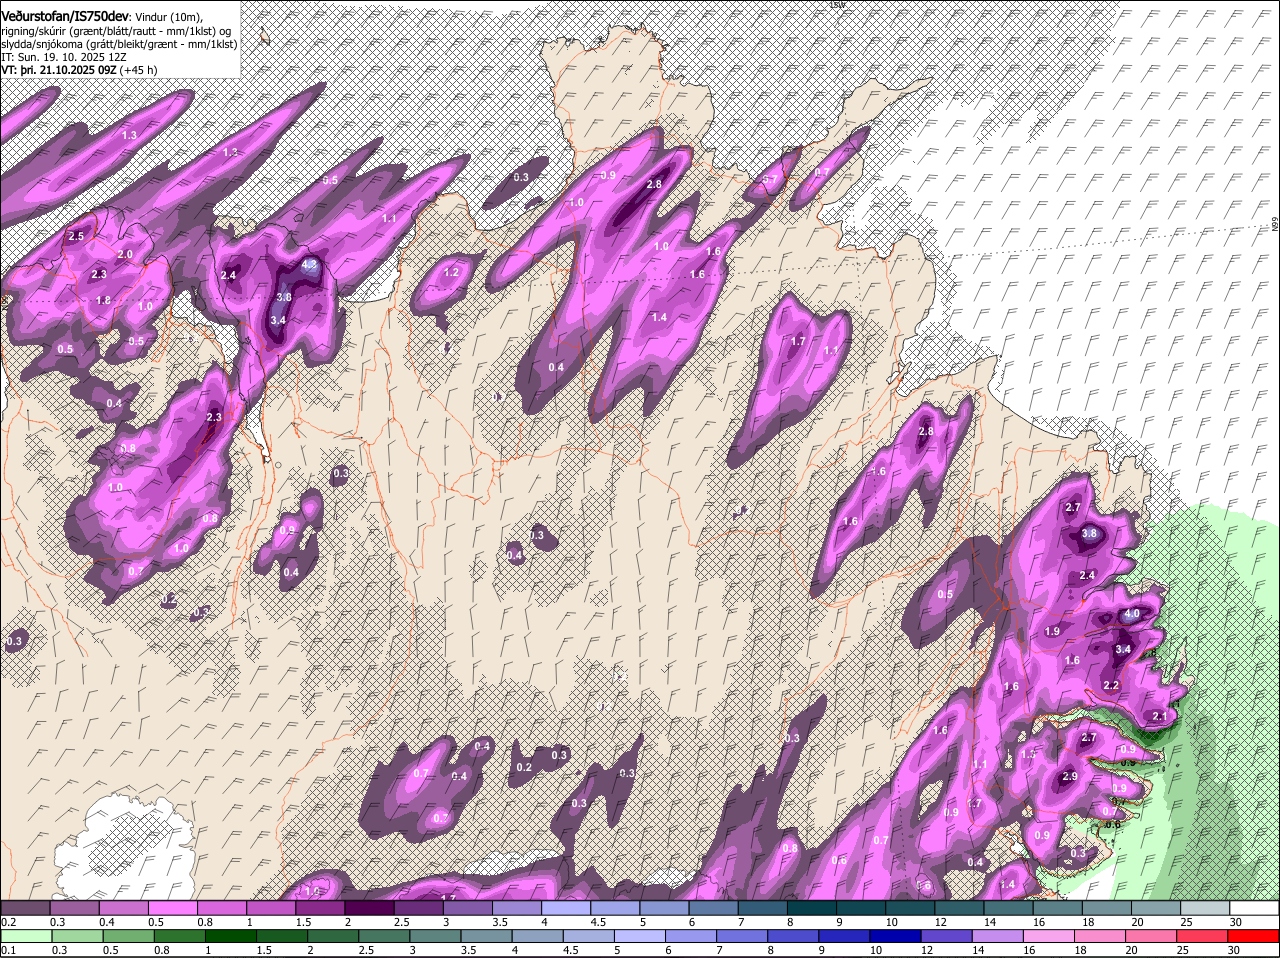Click the 4.0 precipitation value on the map
The image size is (1280, 958).
click(x=1132, y=613)
